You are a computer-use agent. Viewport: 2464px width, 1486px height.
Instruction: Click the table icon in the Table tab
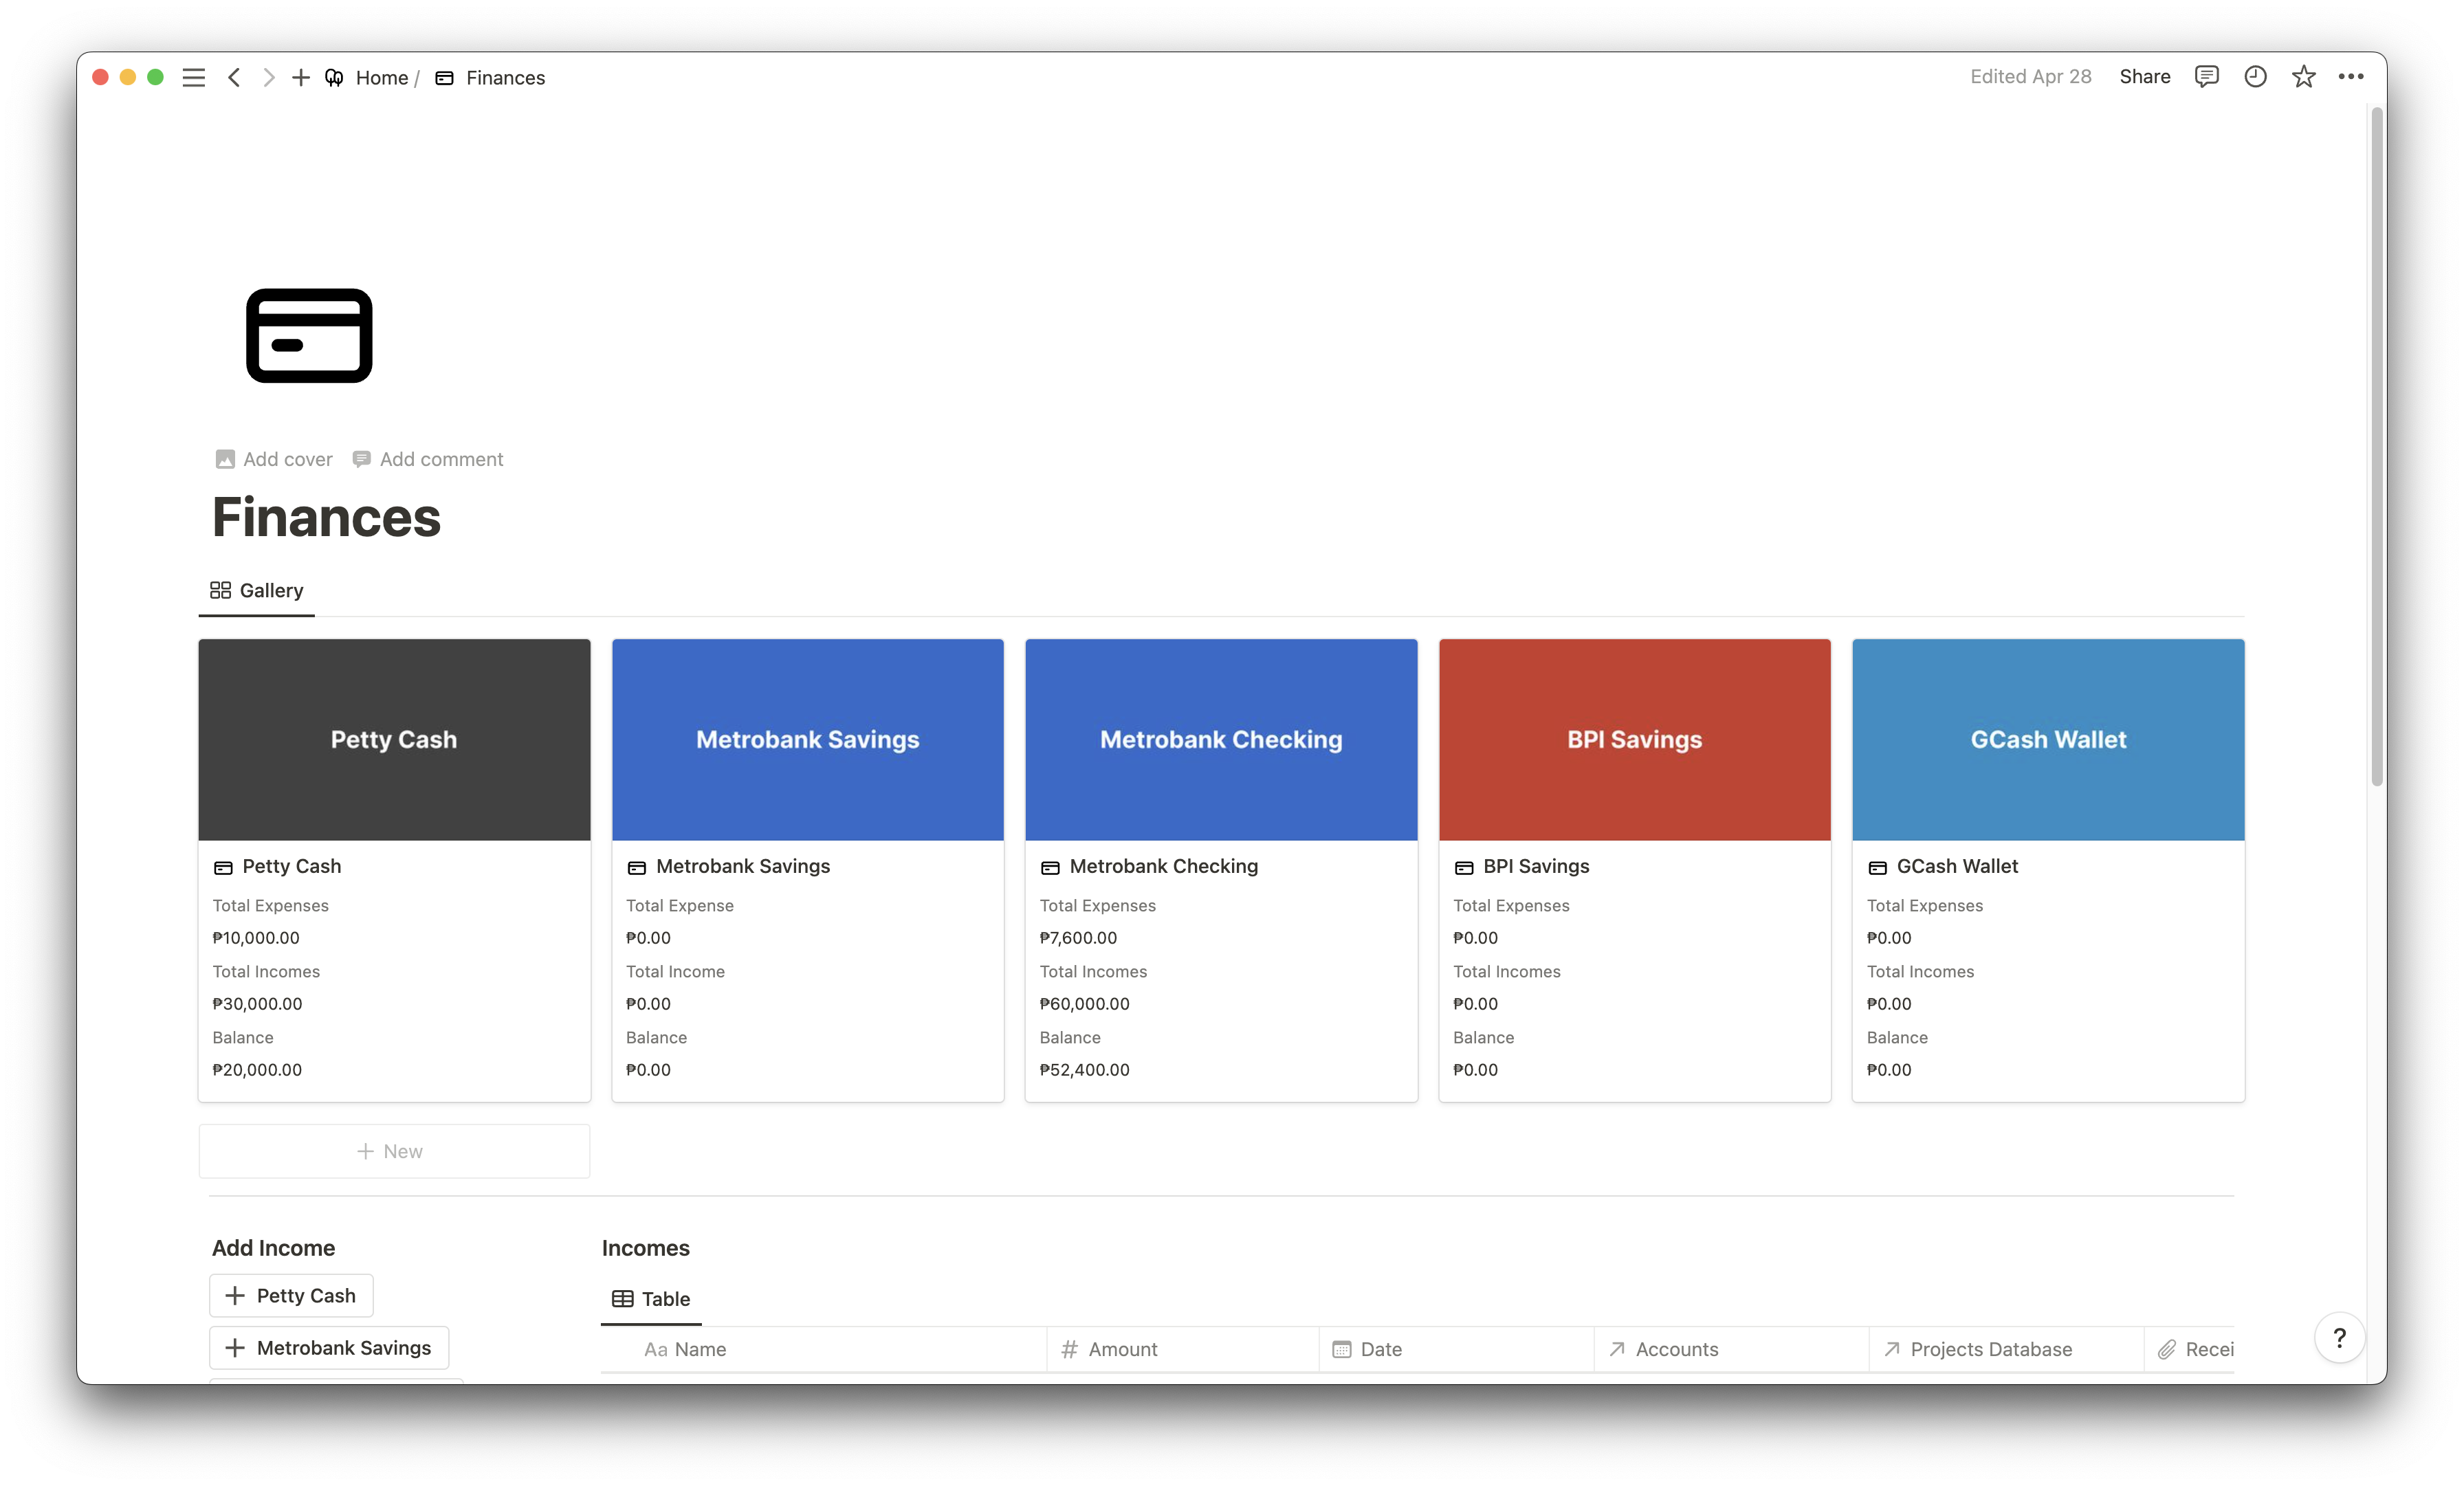622,1298
